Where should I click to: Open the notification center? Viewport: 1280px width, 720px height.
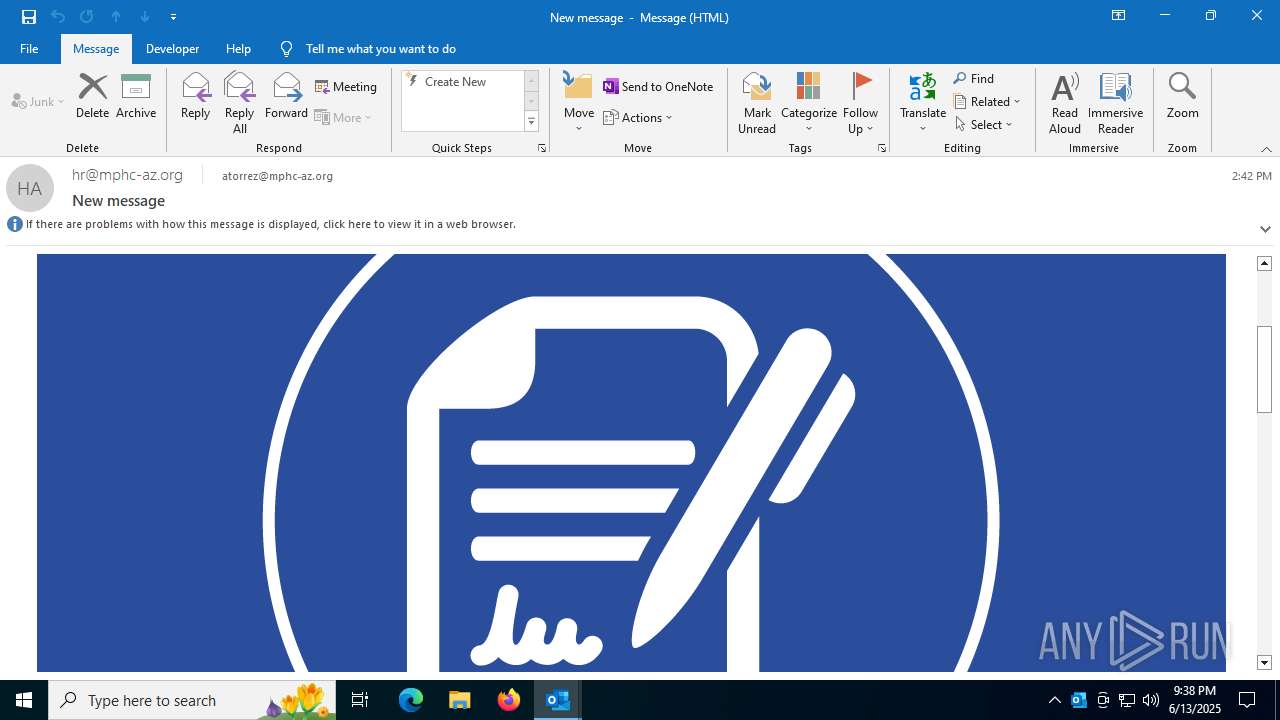[1247, 700]
